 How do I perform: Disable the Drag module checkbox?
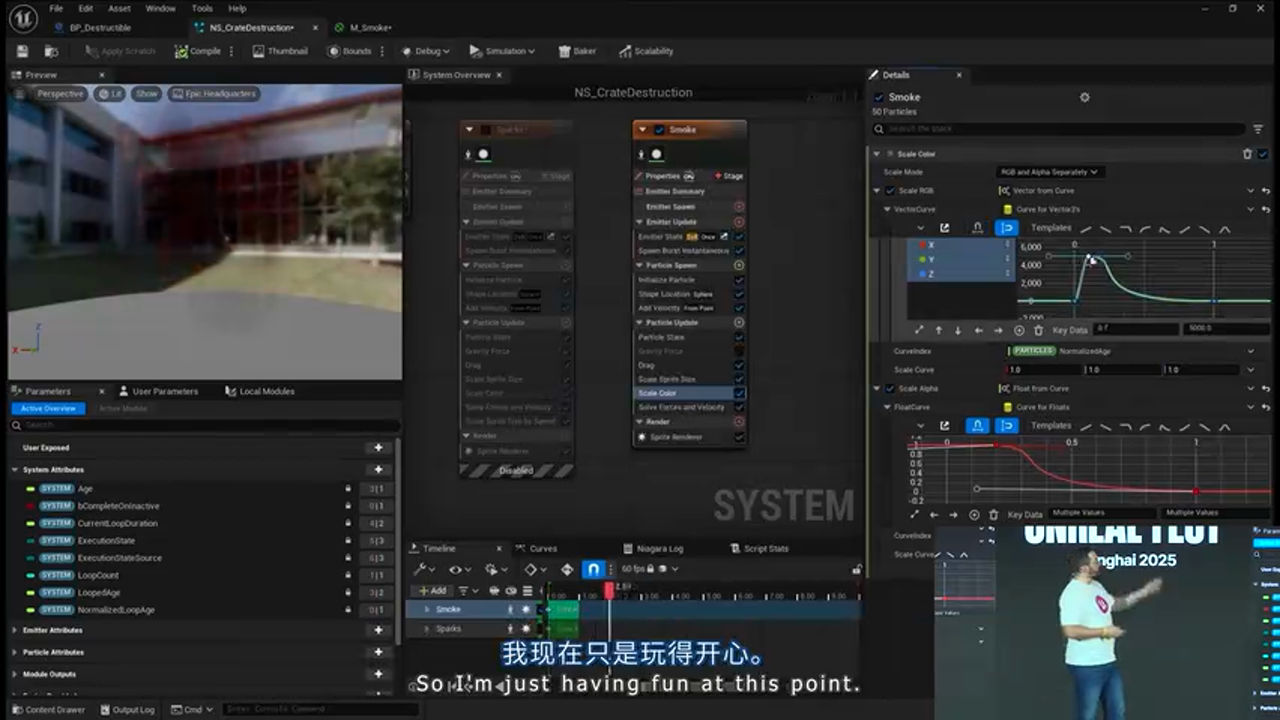pos(740,365)
